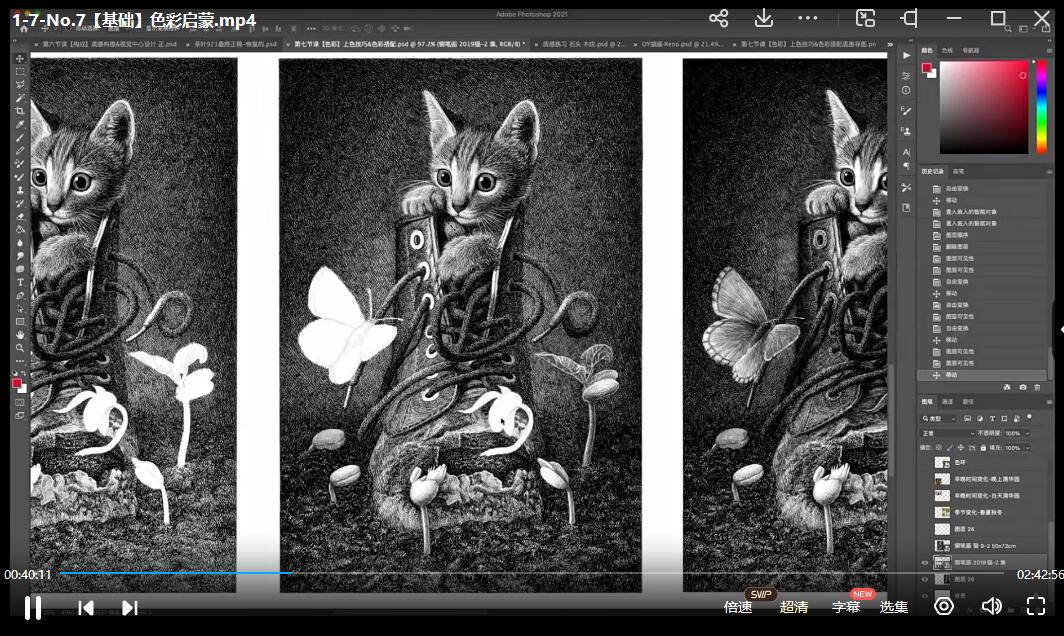Select the Move tool in Photoshop toolbar
This screenshot has width=1064, height=636.
tap(20, 58)
